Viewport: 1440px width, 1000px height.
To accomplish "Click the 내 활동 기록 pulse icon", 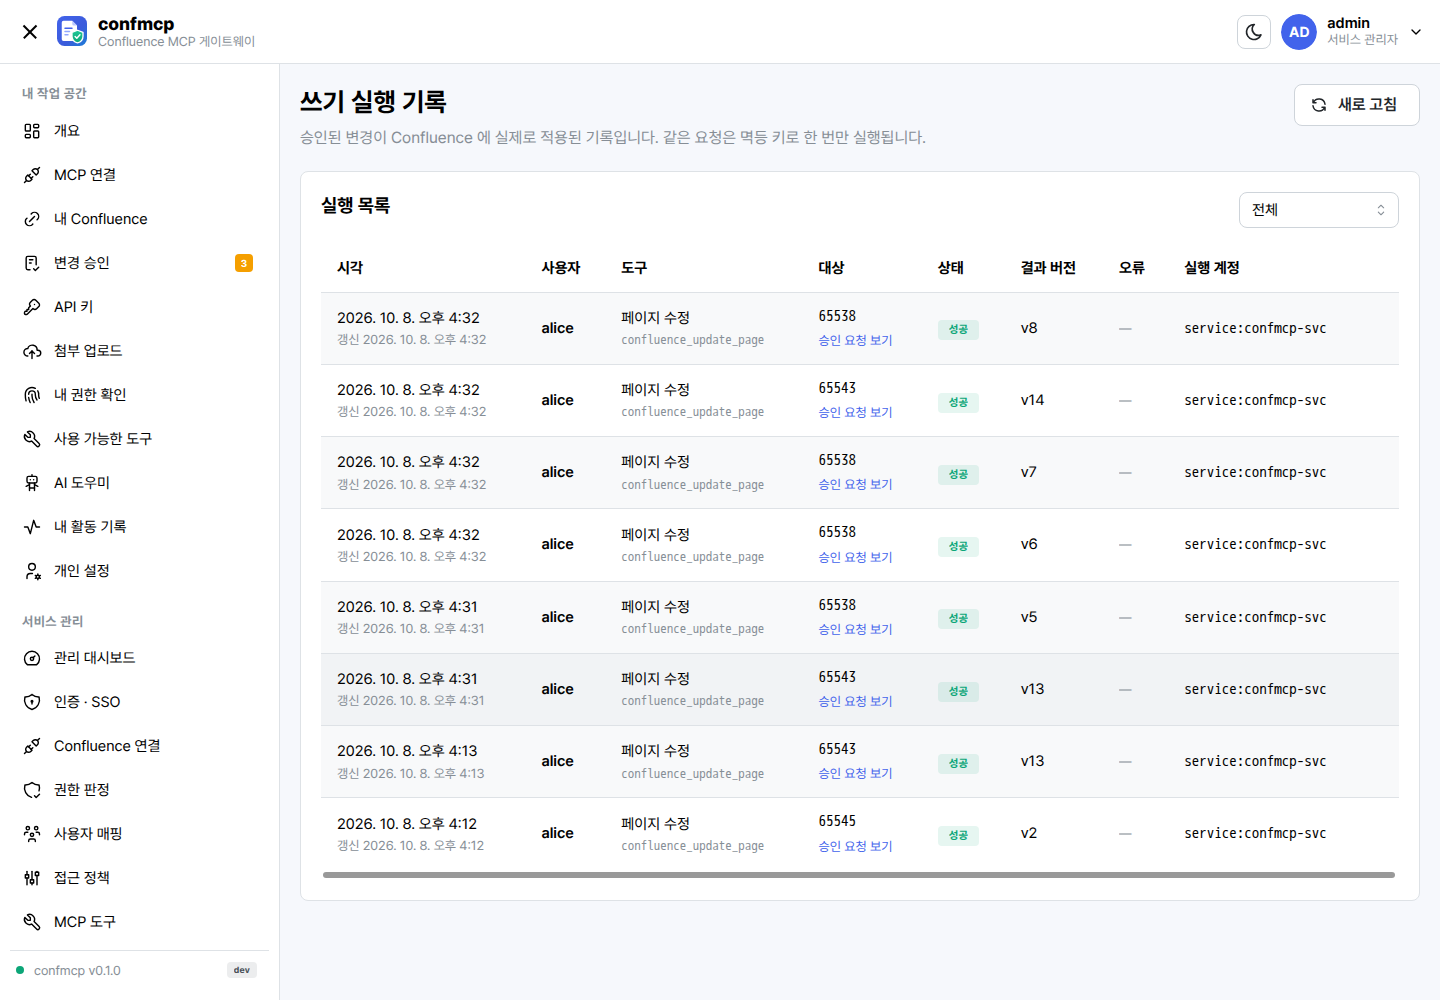I will point(32,527).
